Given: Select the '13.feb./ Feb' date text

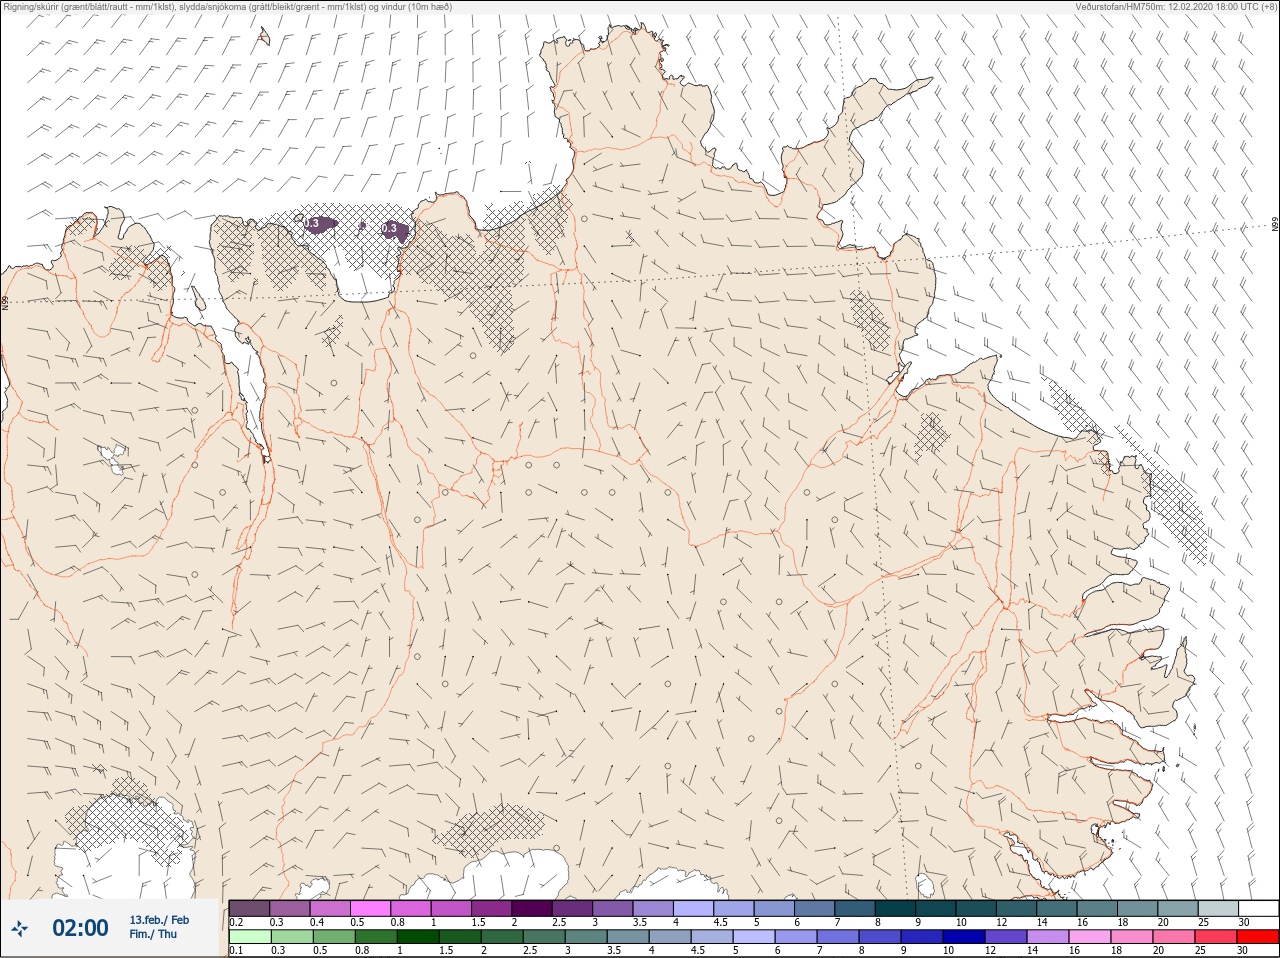Looking at the screenshot, I should pyautogui.click(x=159, y=920).
